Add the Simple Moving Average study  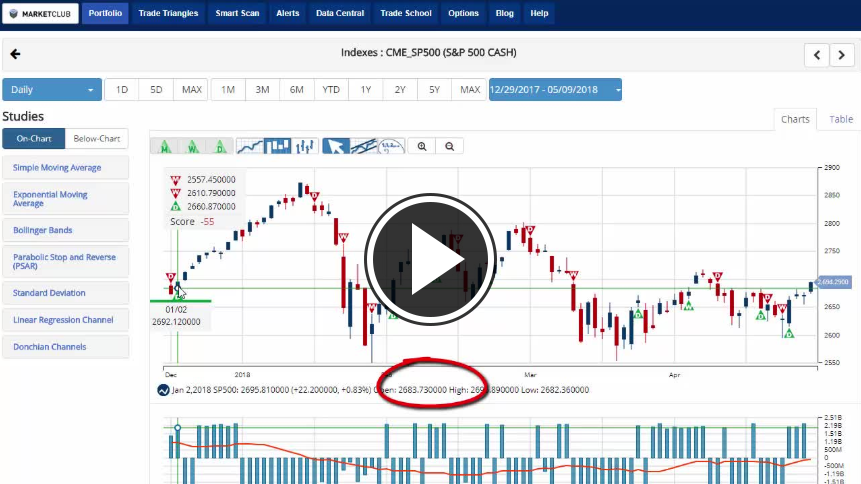(x=65, y=168)
